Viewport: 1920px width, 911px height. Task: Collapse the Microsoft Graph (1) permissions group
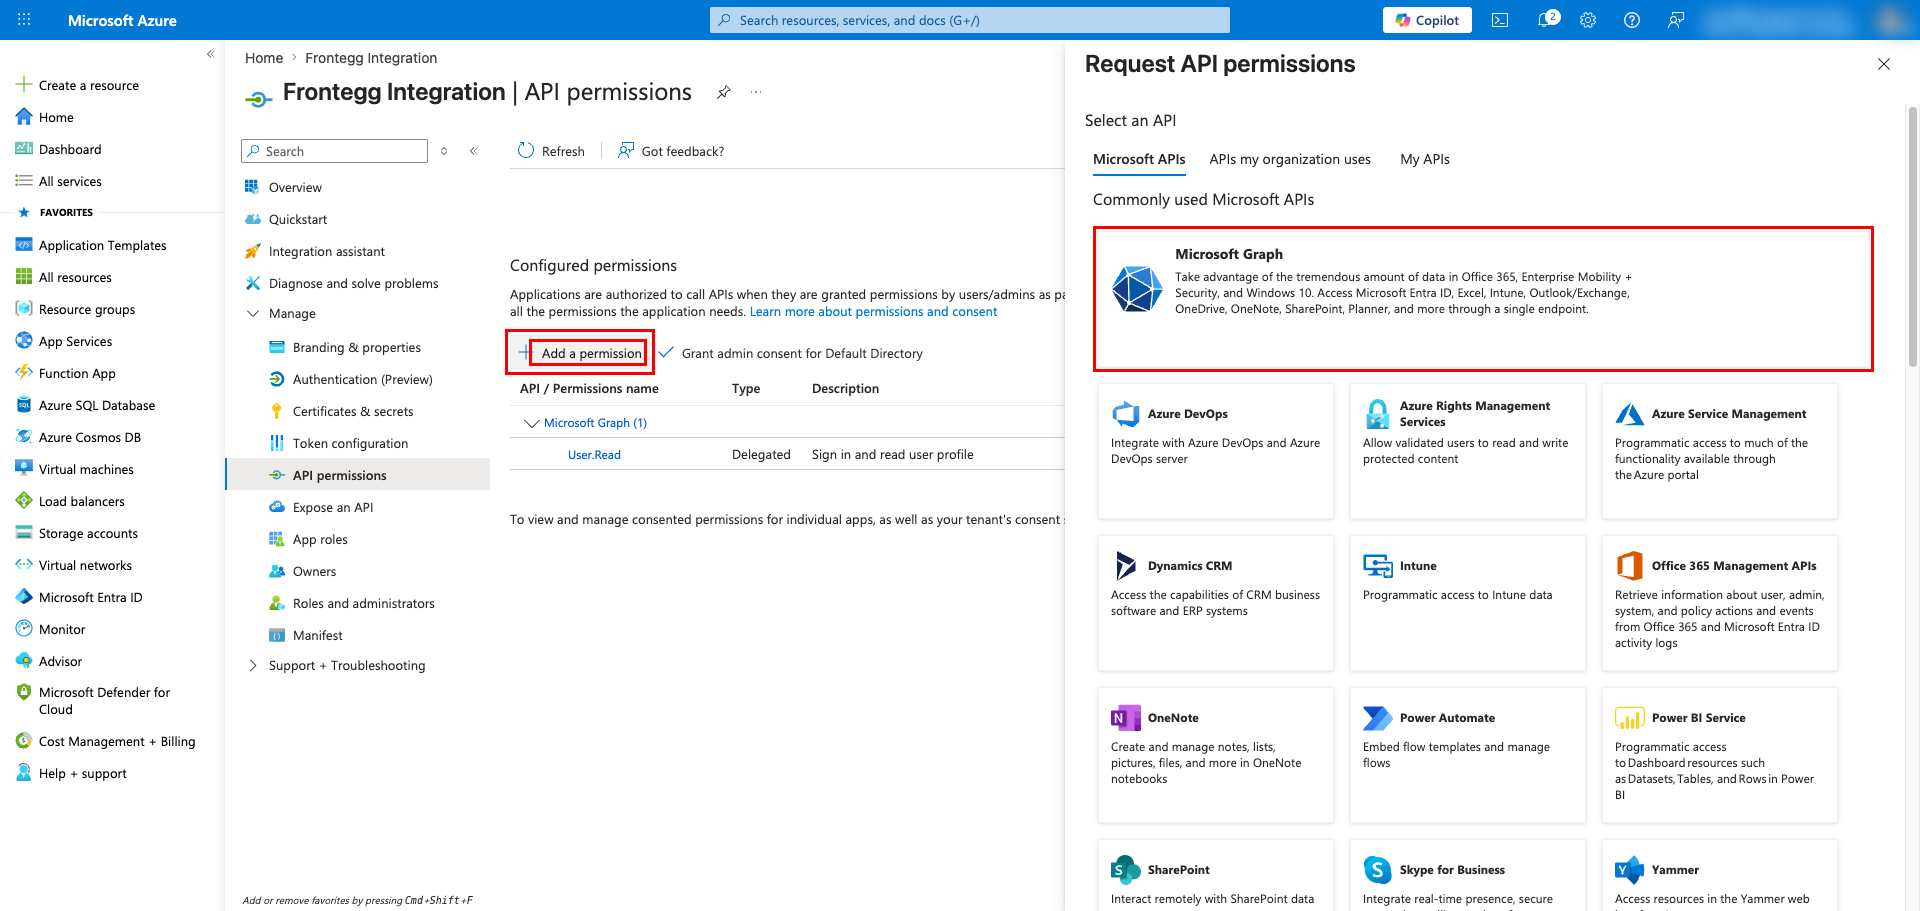pyautogui.click(x=531, y=423)
